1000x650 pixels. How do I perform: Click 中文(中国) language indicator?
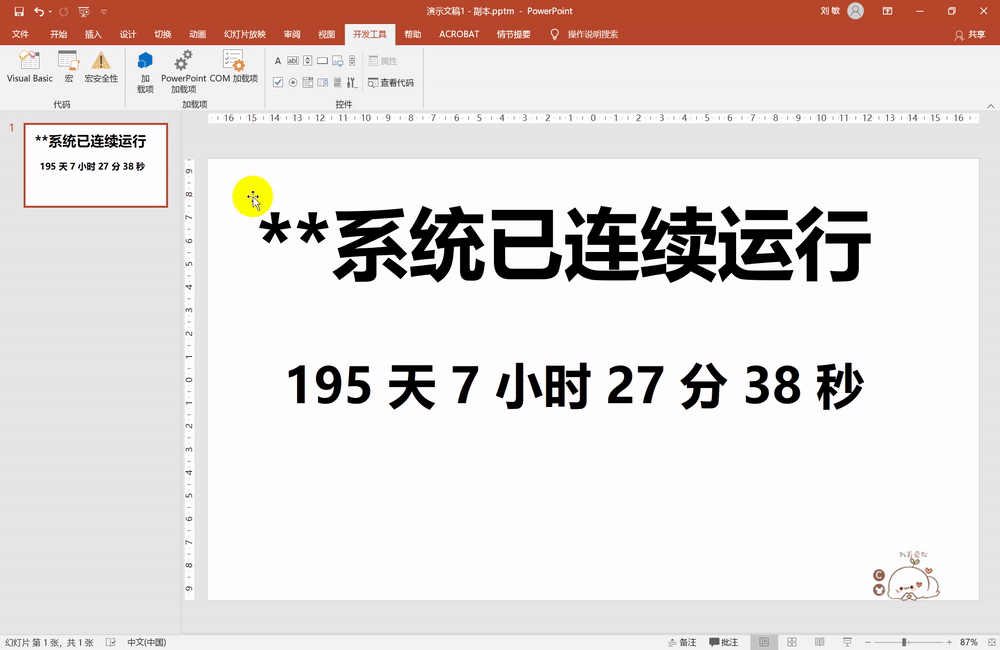click(147, 642)
